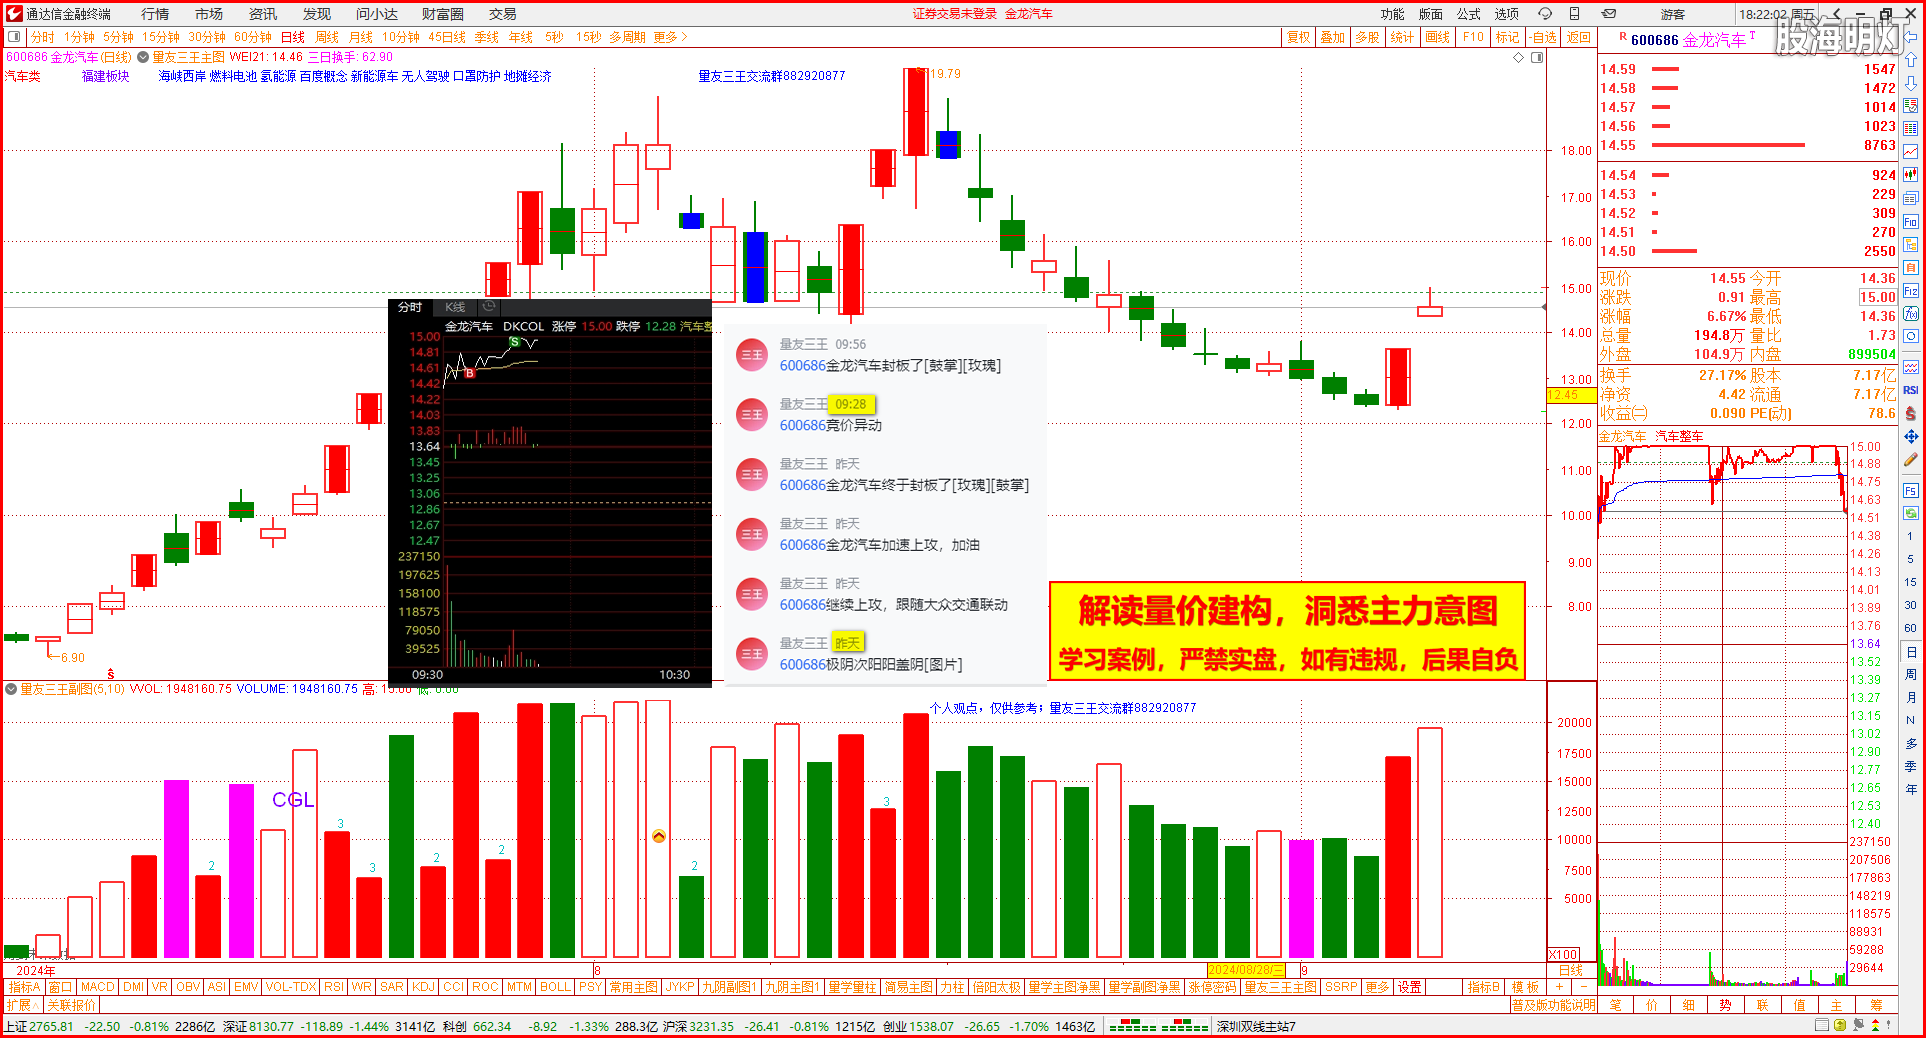Toggle the panel layout icon above chart
Screen dimensions: 1926x1038
pos(1537,57)
